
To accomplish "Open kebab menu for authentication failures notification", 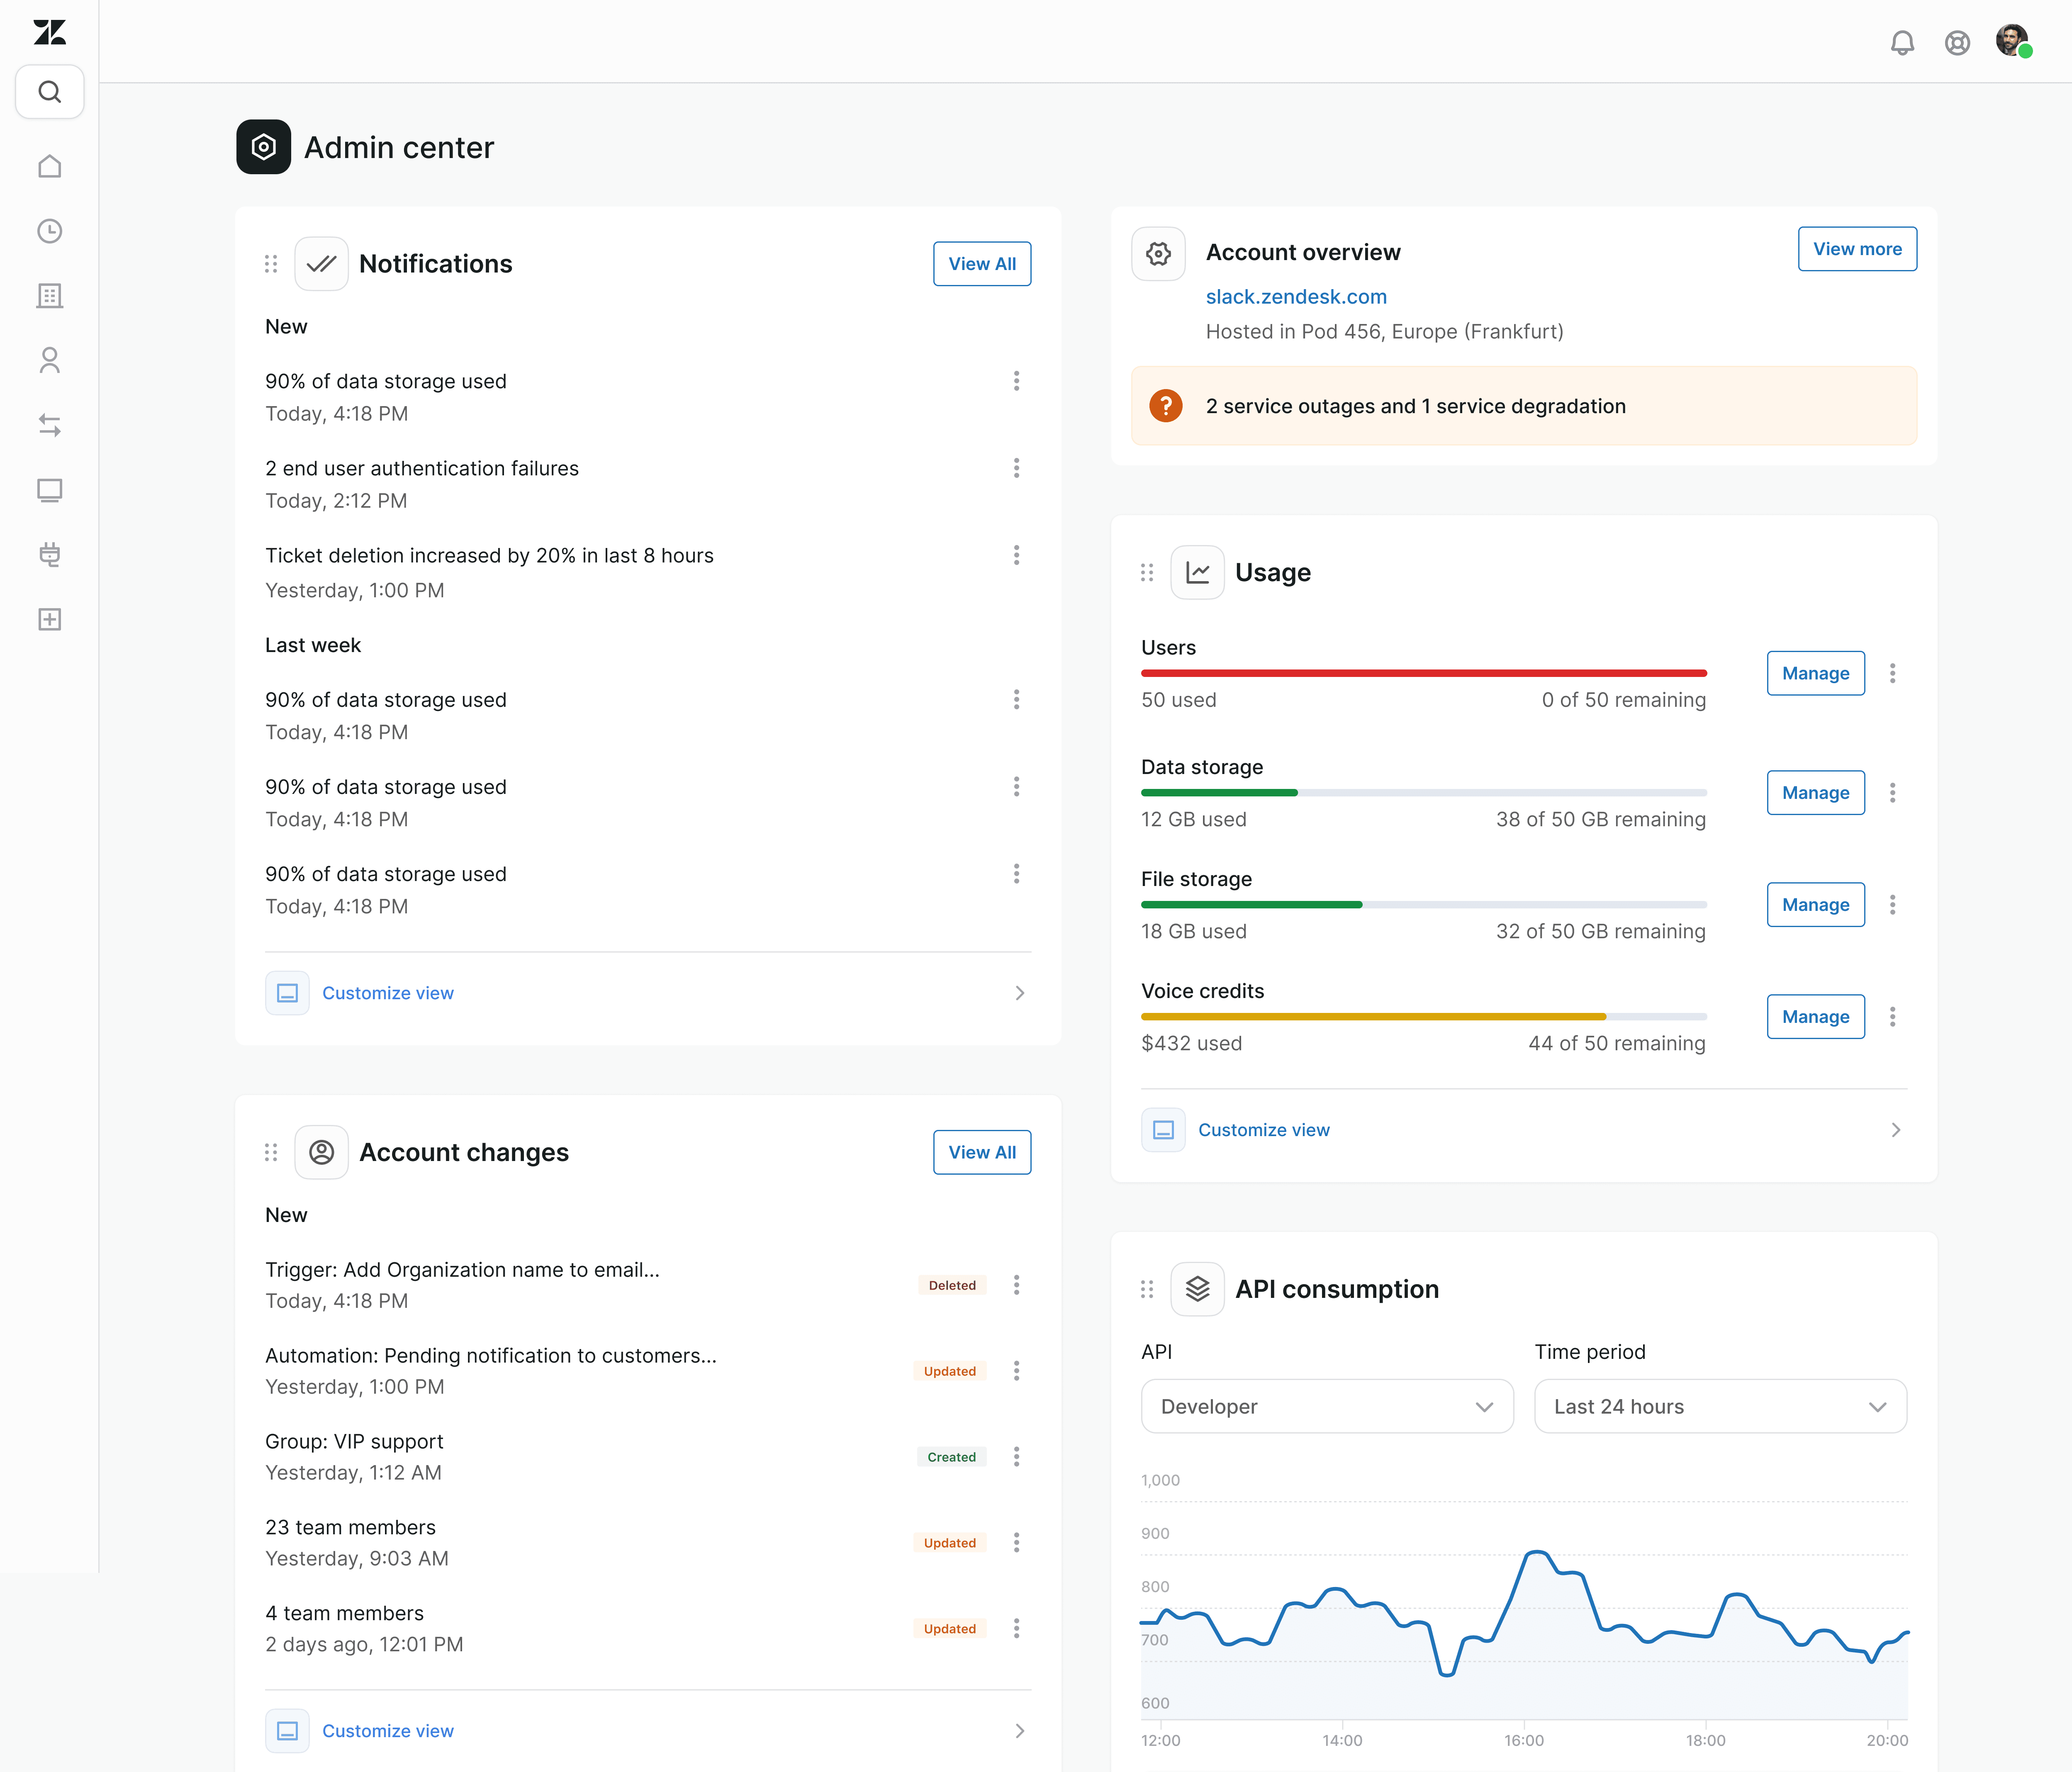I will [1016, 468].
